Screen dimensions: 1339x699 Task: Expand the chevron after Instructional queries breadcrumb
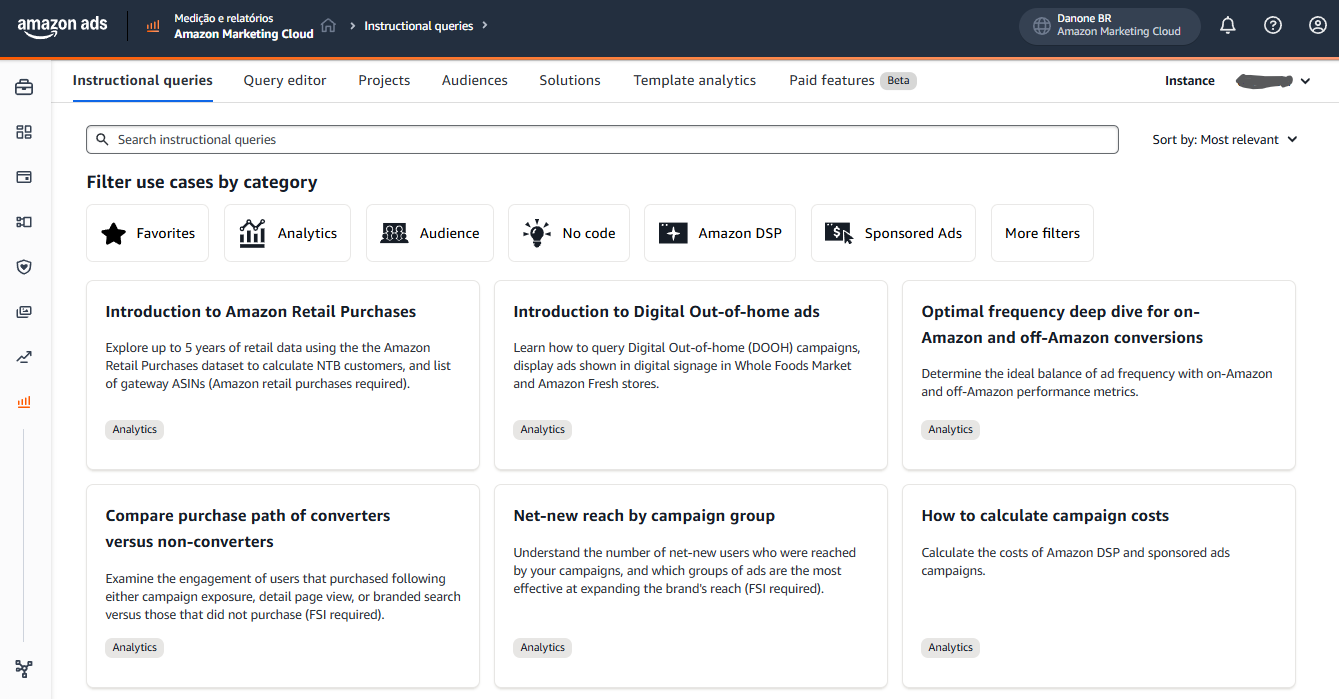[485, 25]
